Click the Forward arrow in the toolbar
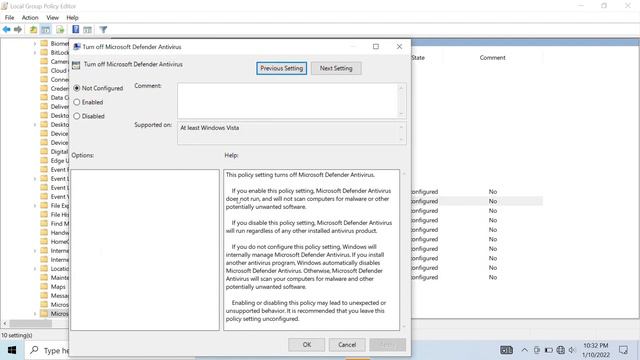The width and height of the screenshot is (640, 360). click(18, 29)
